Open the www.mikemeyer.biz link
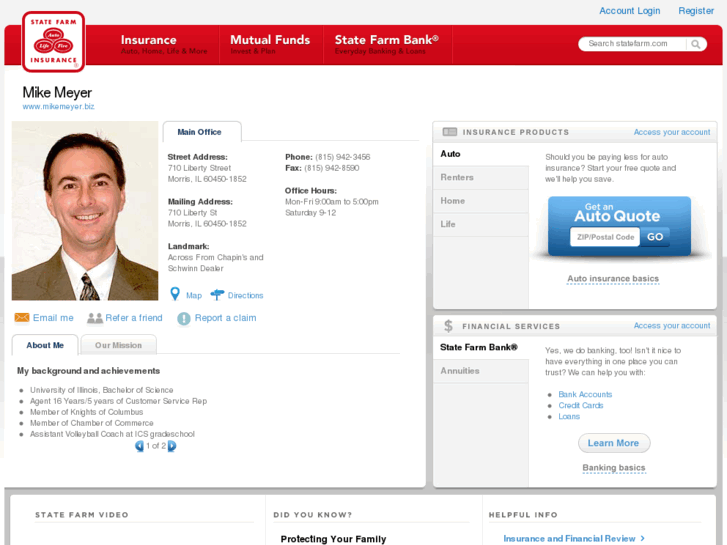This screenshot has height=545, width=727. [58, 107]
